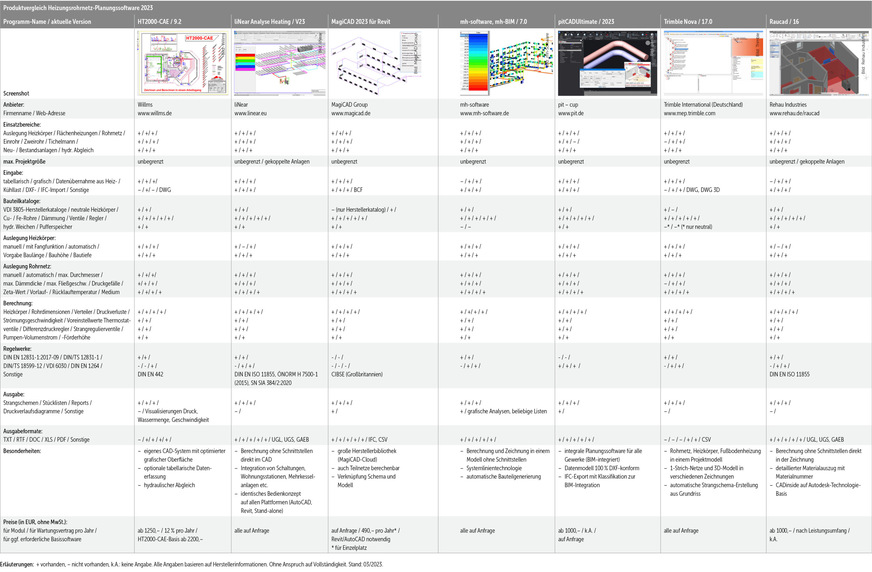Screen dimensions: 872x572
Task: Select the Trimble Nova / 17.0 column header
Action: click(x=690, y=19)
